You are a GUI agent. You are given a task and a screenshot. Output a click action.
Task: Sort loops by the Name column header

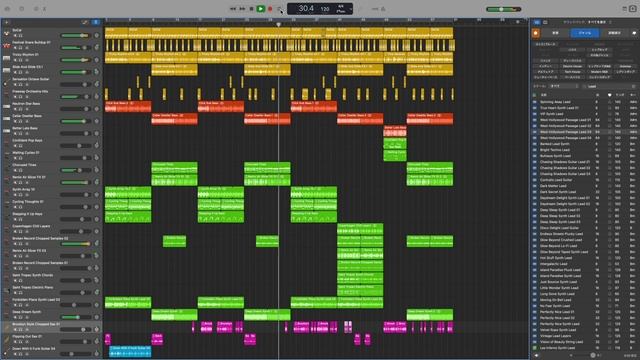(544, 95)
